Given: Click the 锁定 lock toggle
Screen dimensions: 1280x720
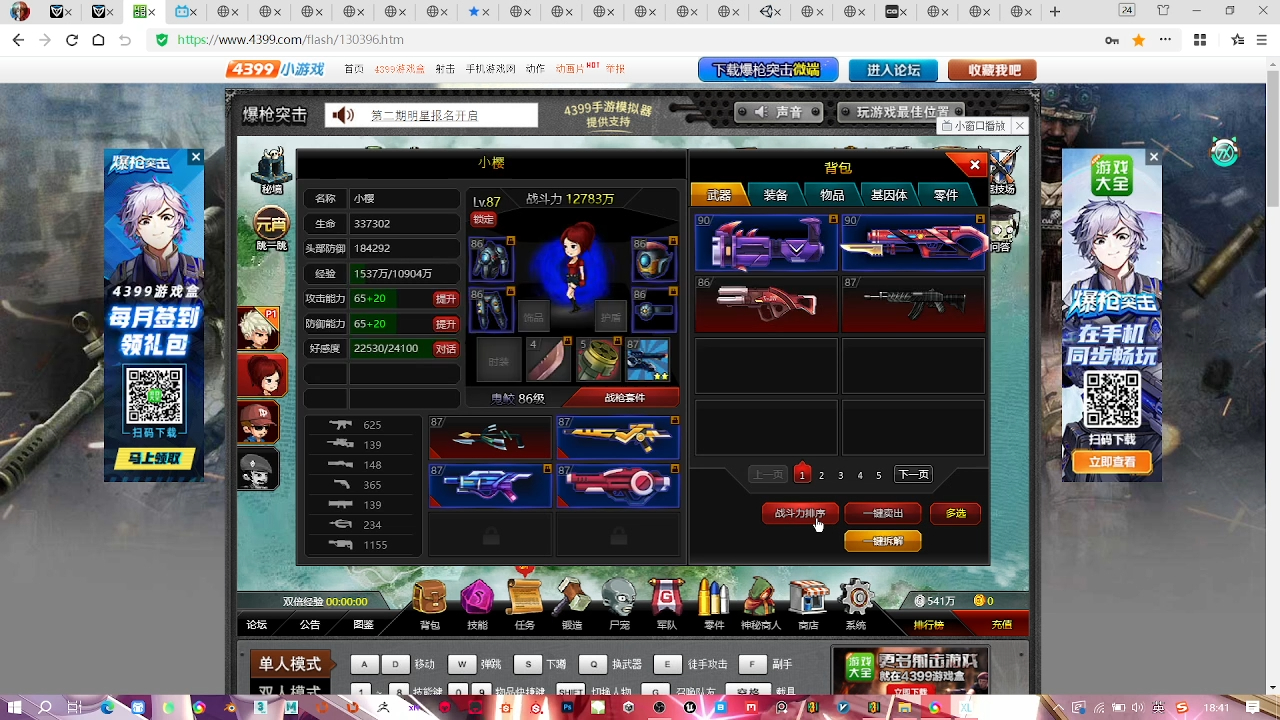Looking at the screenshot, I should (x=484, y=219).
